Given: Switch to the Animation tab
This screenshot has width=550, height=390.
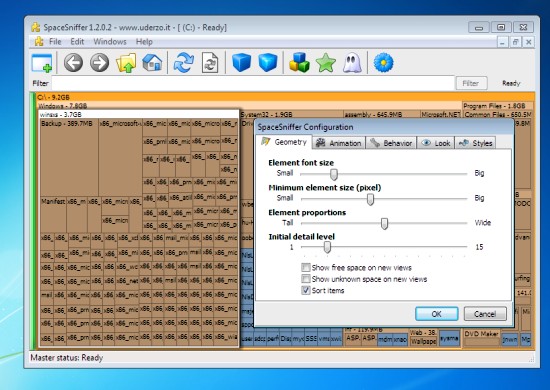Looking at the screenshot, I should tap(338, 143).
